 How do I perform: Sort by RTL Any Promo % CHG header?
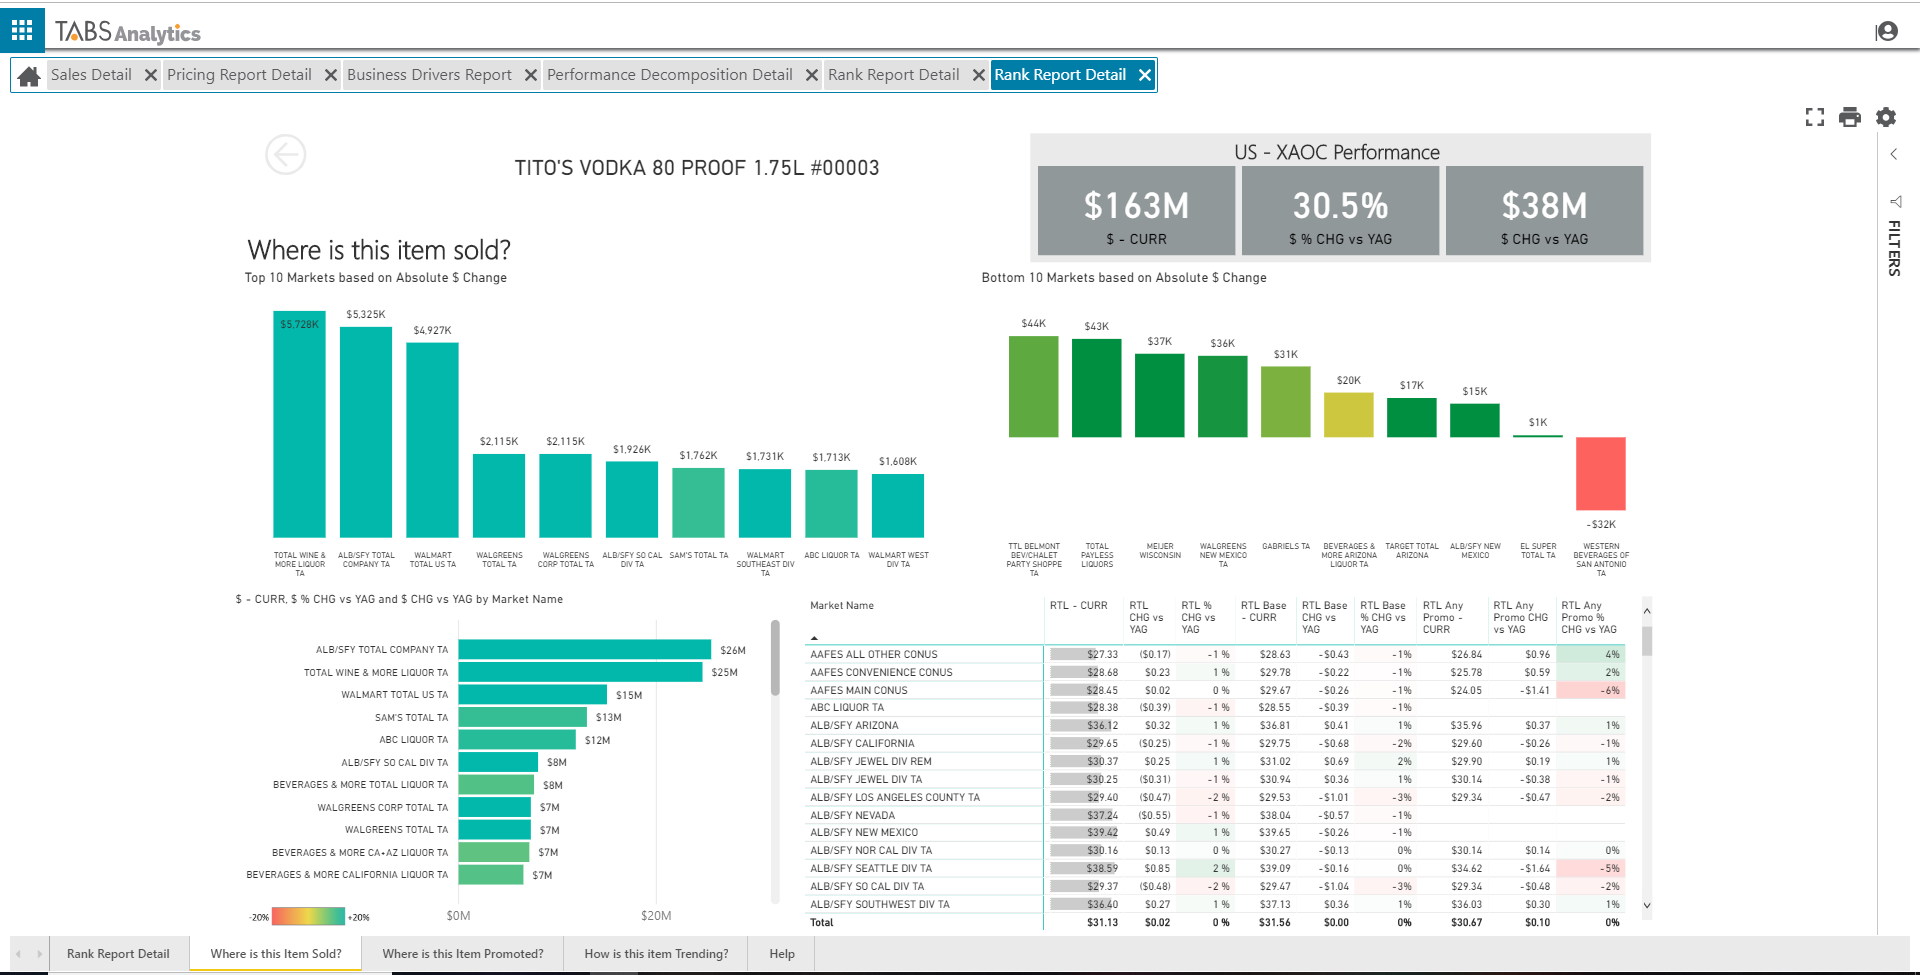coord(1589,618)
